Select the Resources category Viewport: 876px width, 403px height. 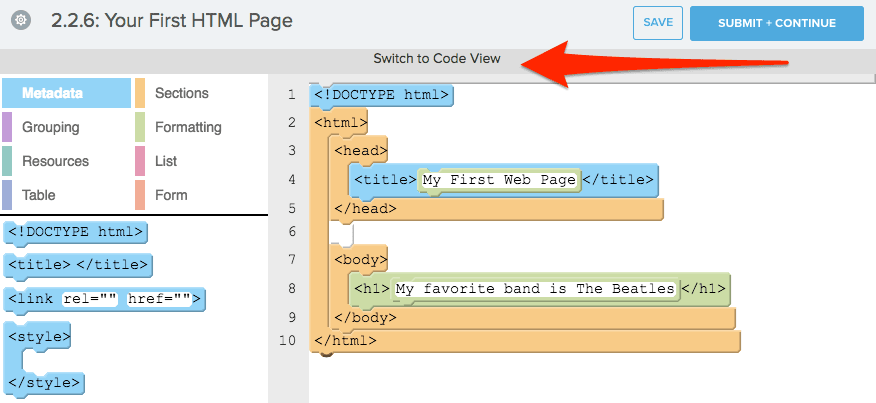(55, 161)
